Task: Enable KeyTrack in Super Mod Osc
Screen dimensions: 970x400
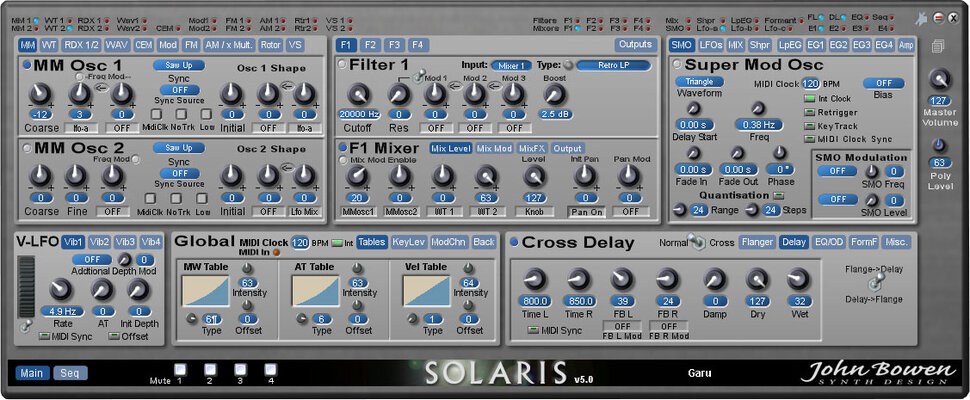Action: tap(810, 126)
